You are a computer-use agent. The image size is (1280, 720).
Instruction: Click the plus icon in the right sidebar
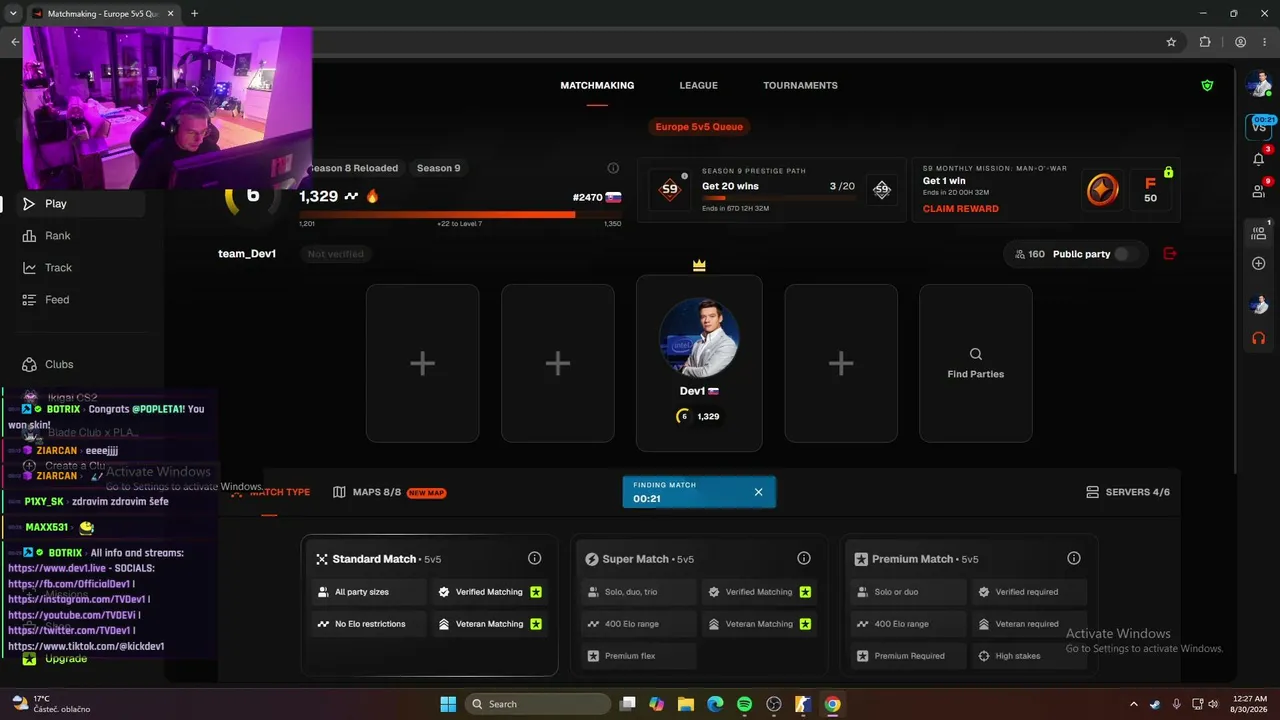(x=1258, y=263)
